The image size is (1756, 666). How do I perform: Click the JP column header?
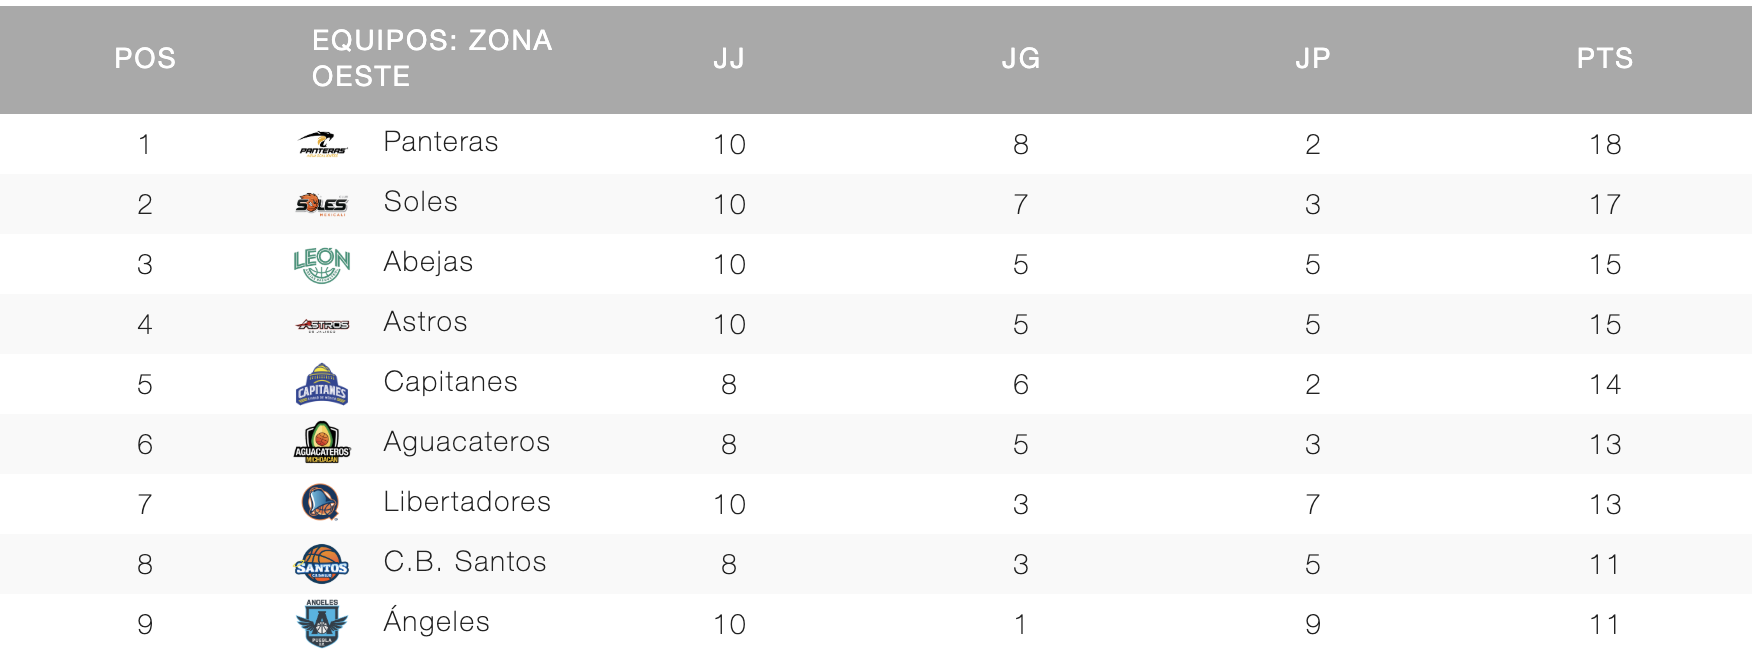1313,59
